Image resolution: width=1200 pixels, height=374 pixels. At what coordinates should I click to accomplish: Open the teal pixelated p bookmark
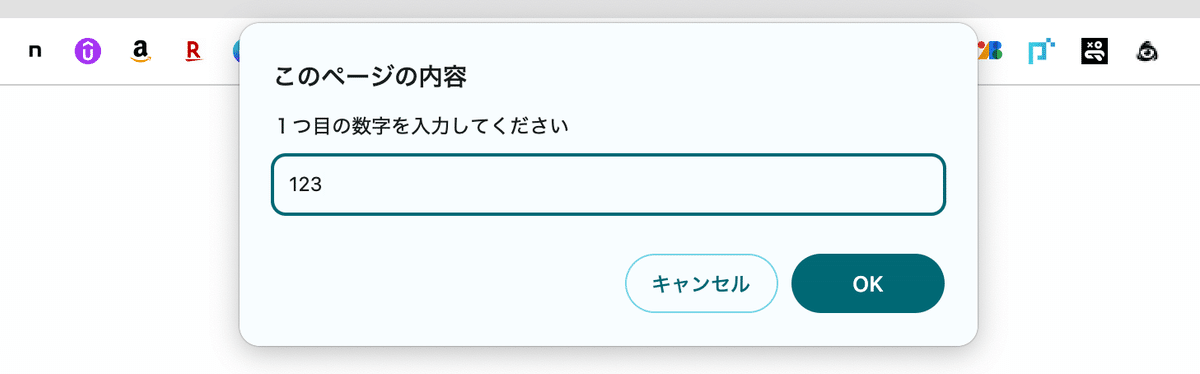1043,51
